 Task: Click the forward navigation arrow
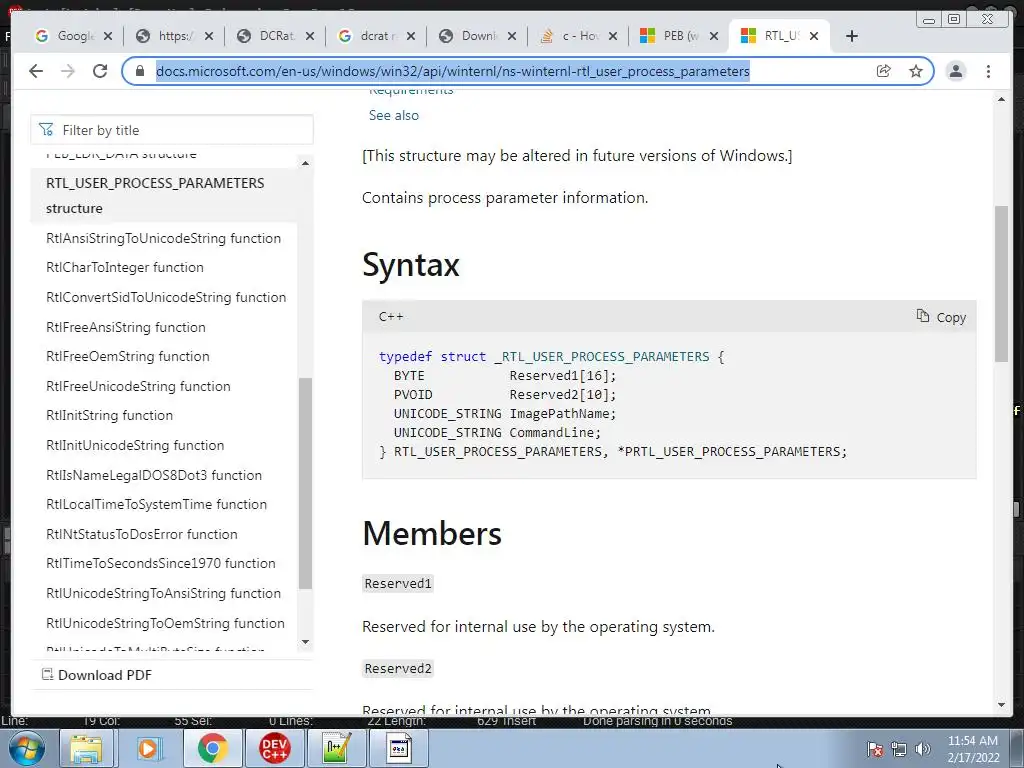click(x=68, y=71)
